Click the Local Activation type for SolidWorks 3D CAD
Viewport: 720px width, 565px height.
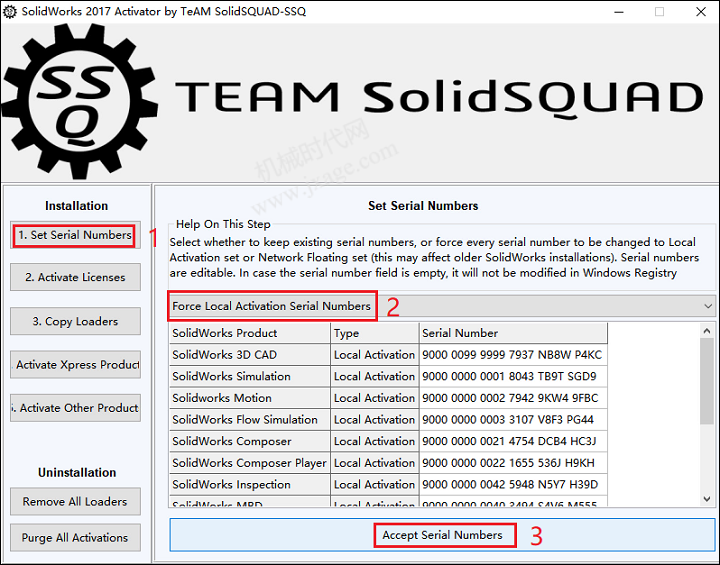[375, 355]
